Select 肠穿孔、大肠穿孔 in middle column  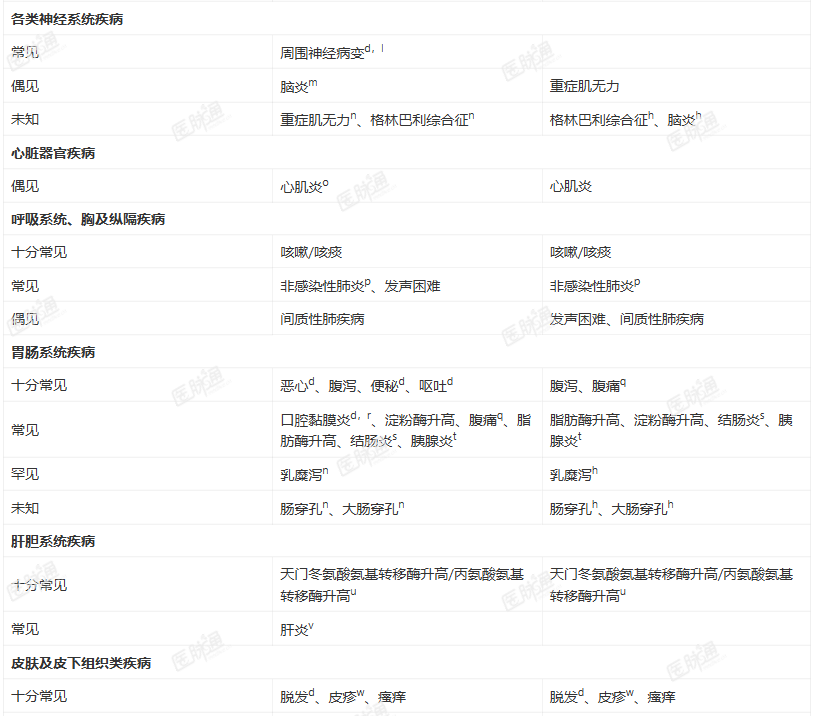pyautogui.click(x=342, y=508)
